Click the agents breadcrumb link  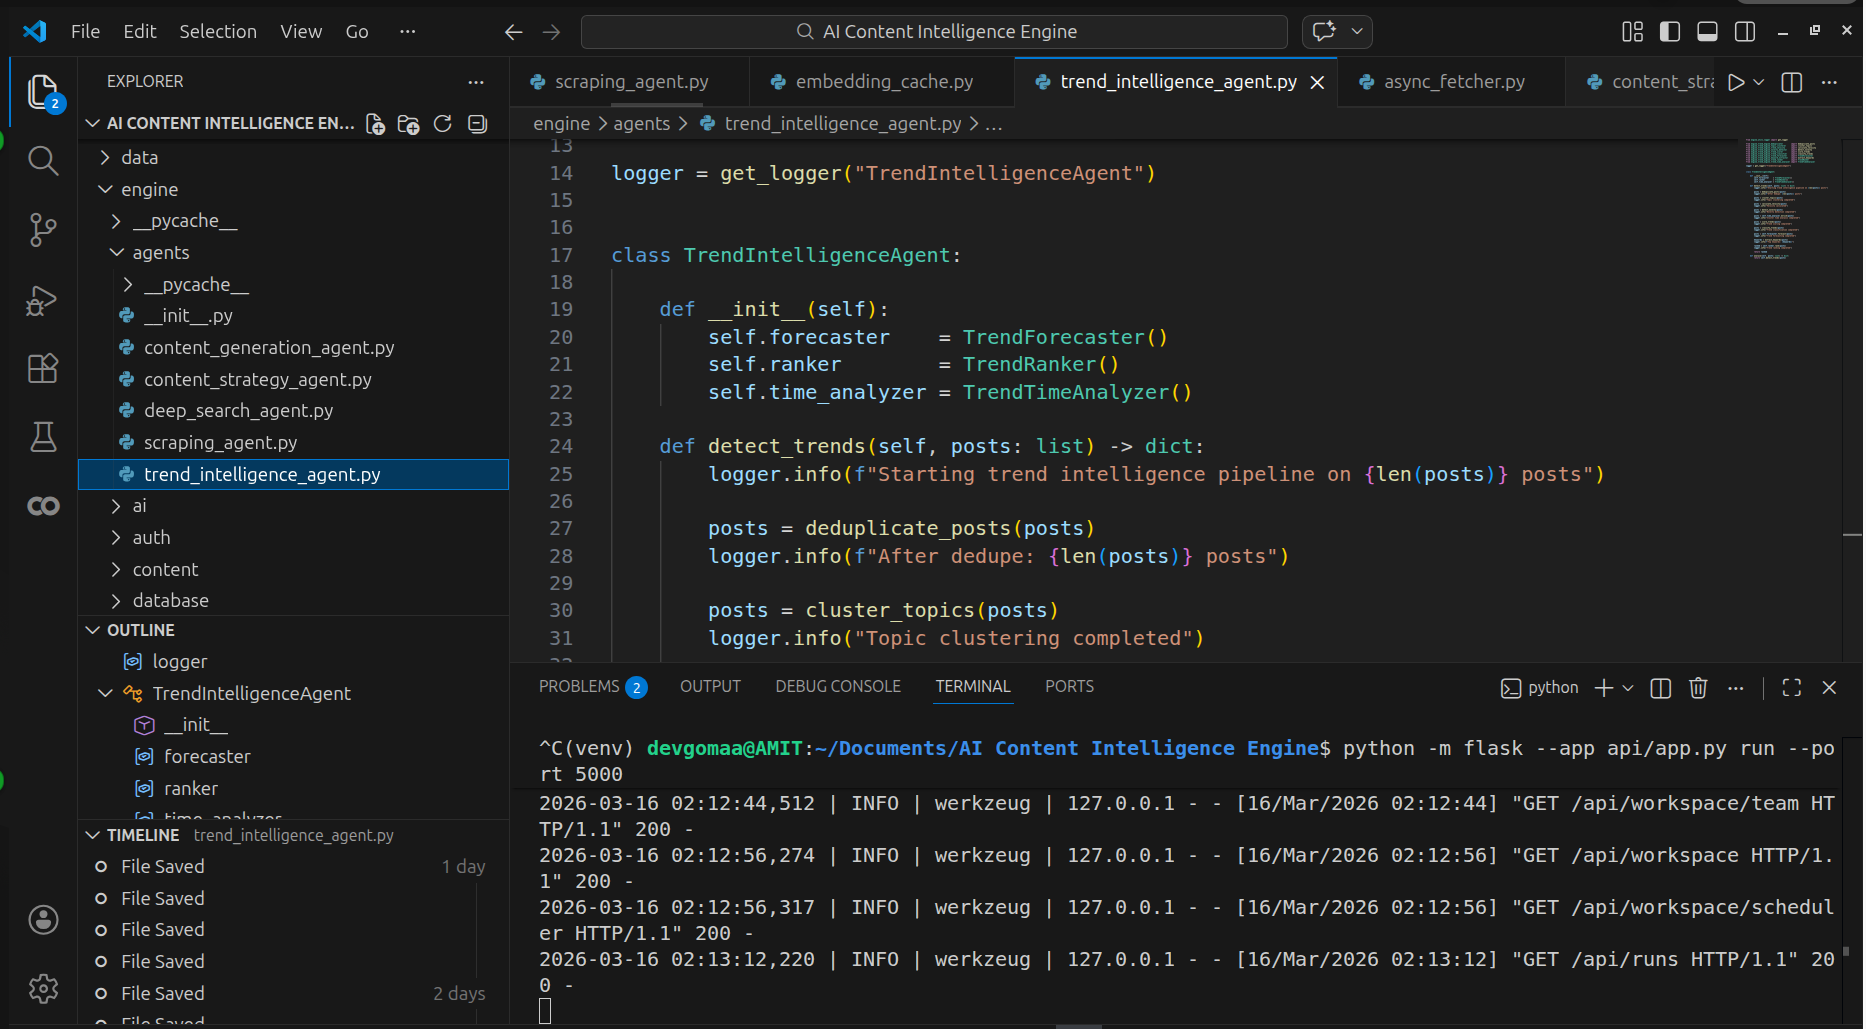[x=641, y=124]
